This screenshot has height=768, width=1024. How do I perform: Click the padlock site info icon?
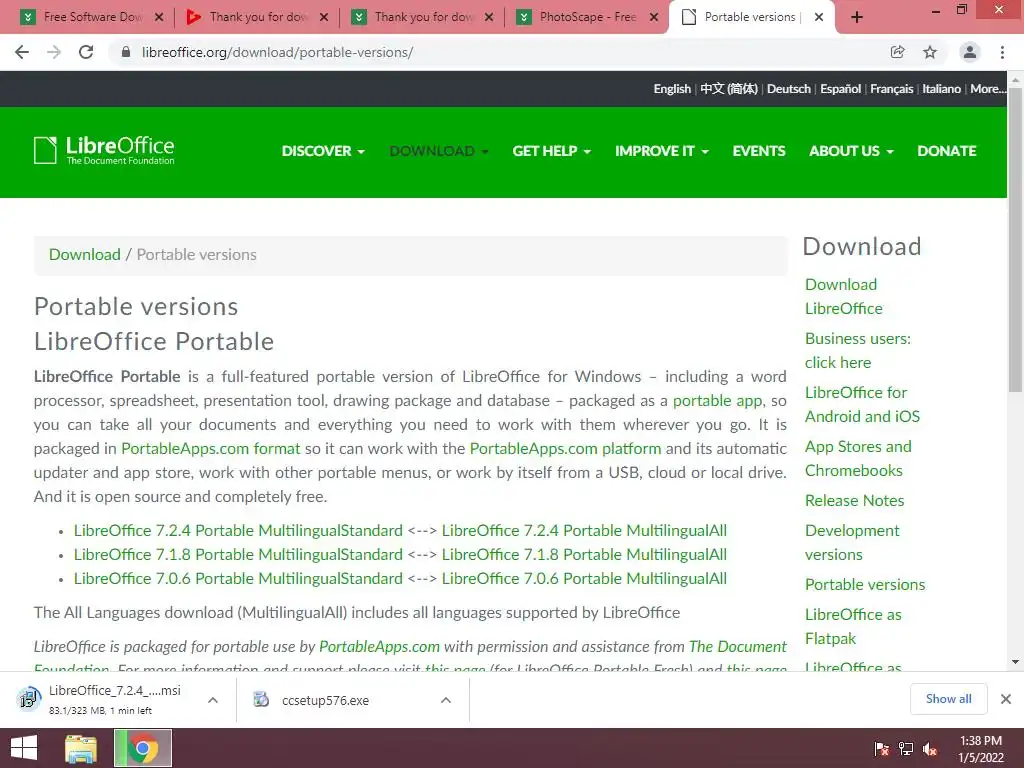pyautogui.click(x=126, y=52)
